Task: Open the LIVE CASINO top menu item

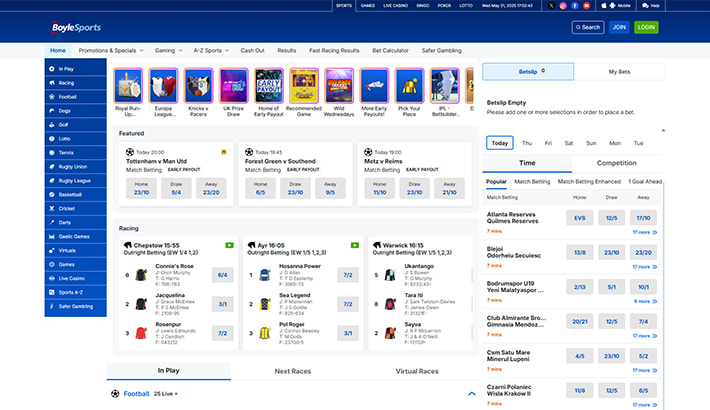Action: point(396,5)
